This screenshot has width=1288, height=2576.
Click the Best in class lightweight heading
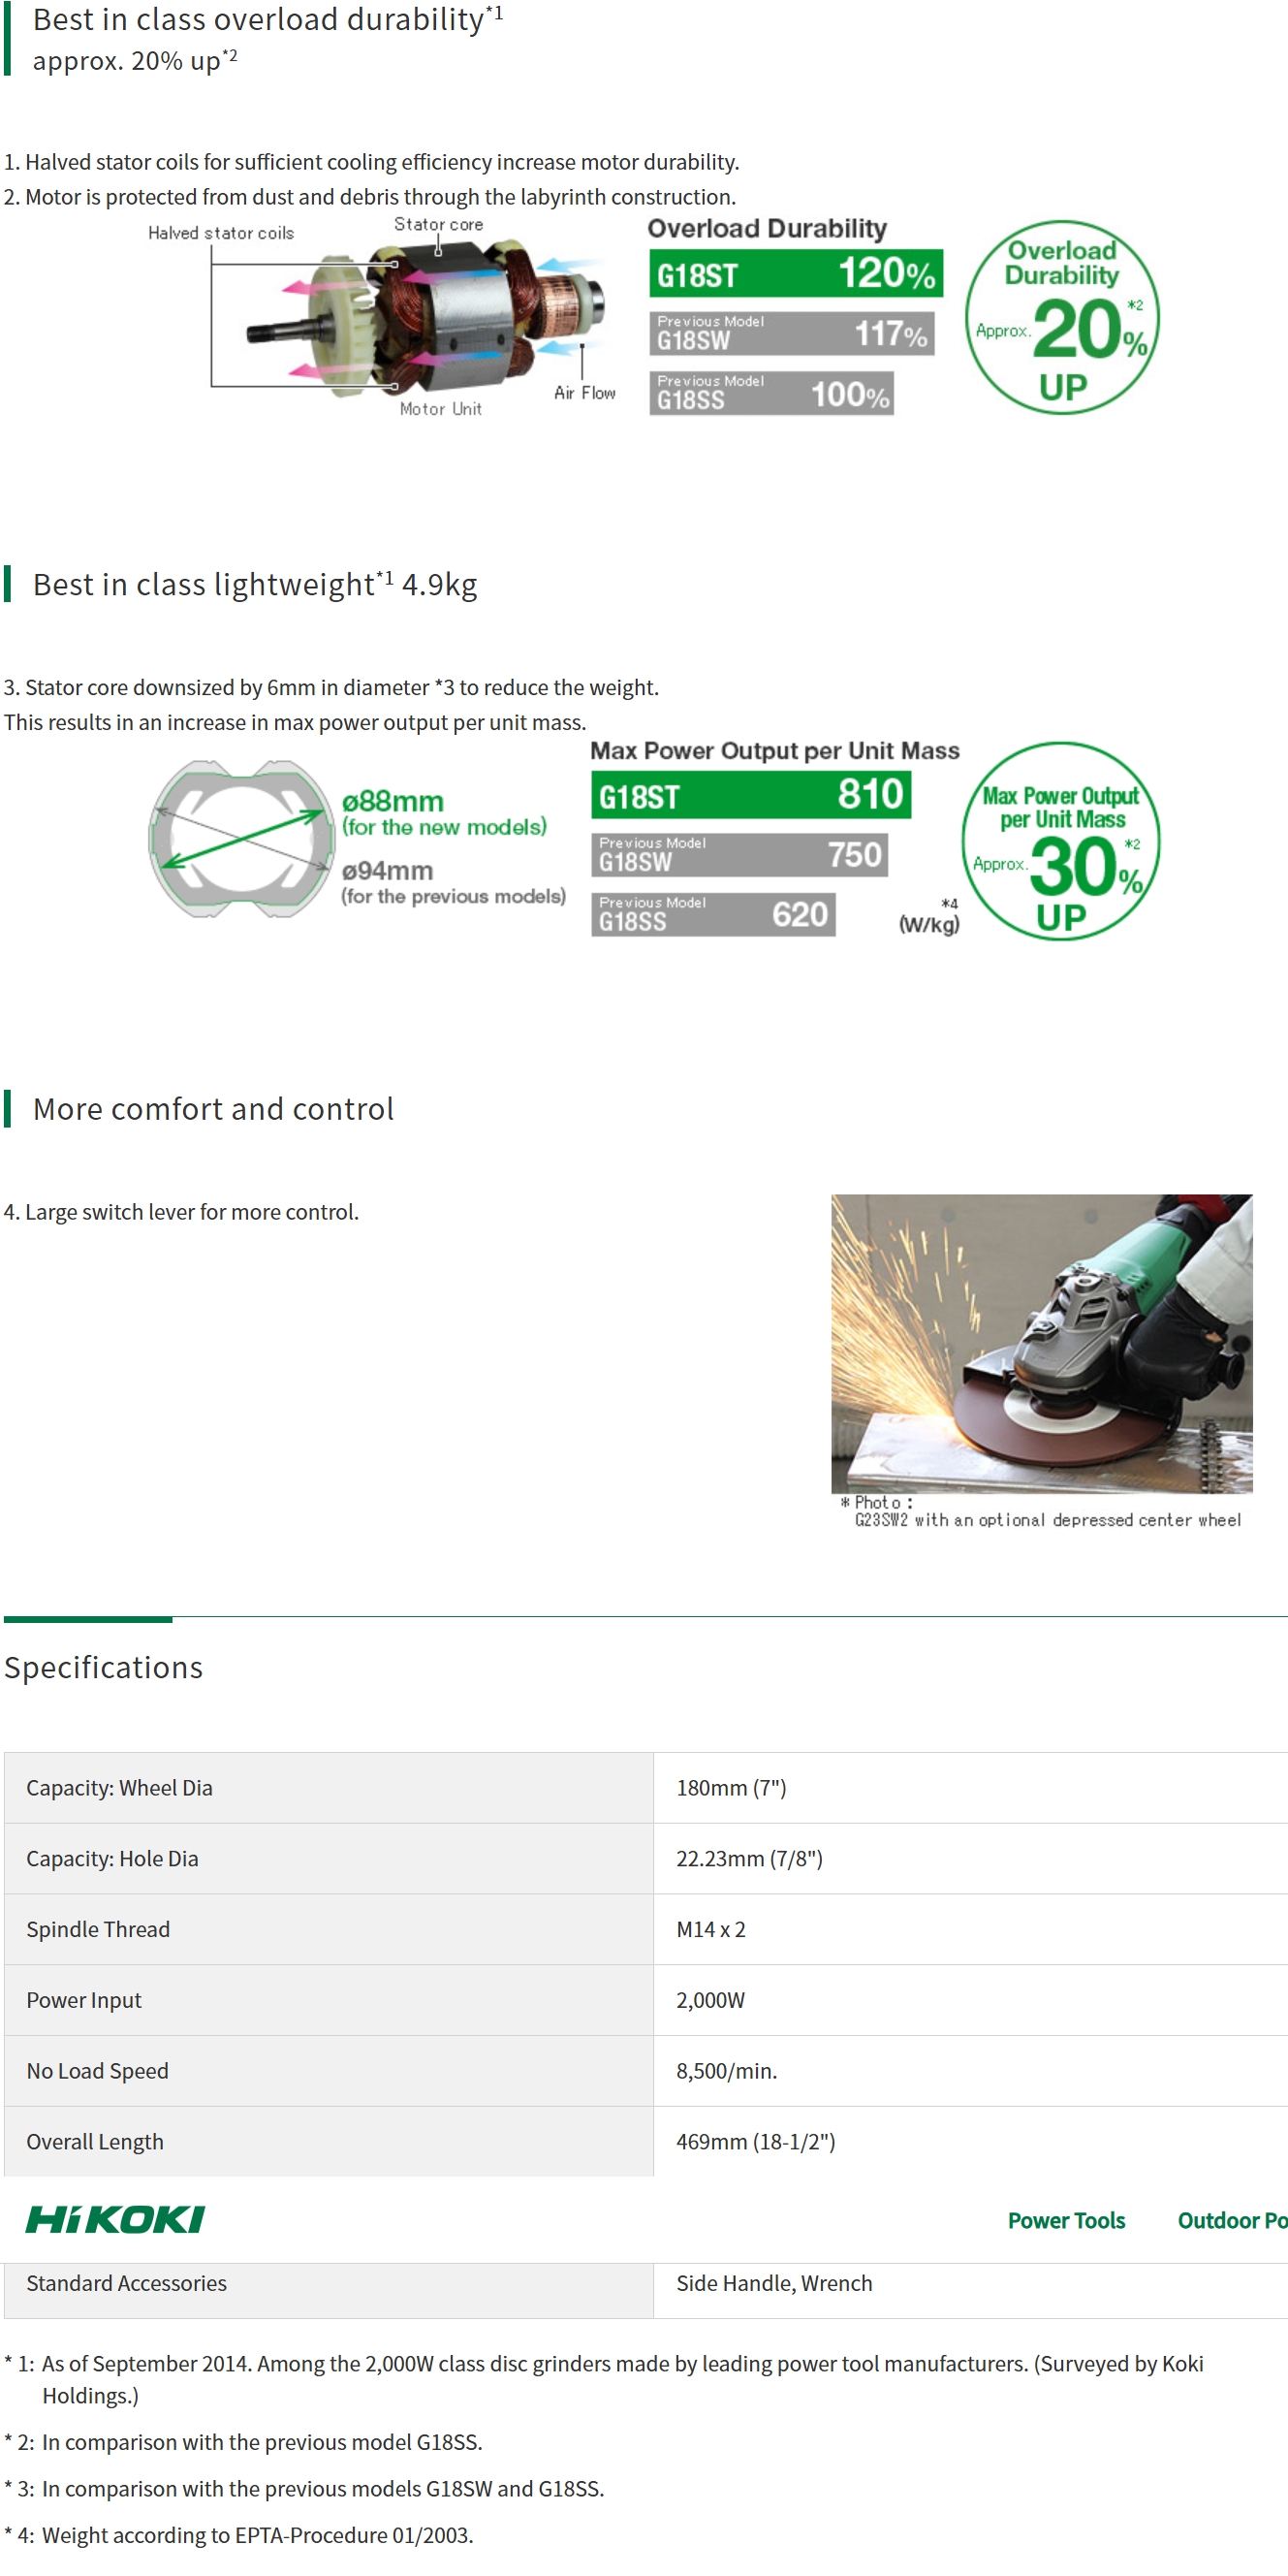255,584
